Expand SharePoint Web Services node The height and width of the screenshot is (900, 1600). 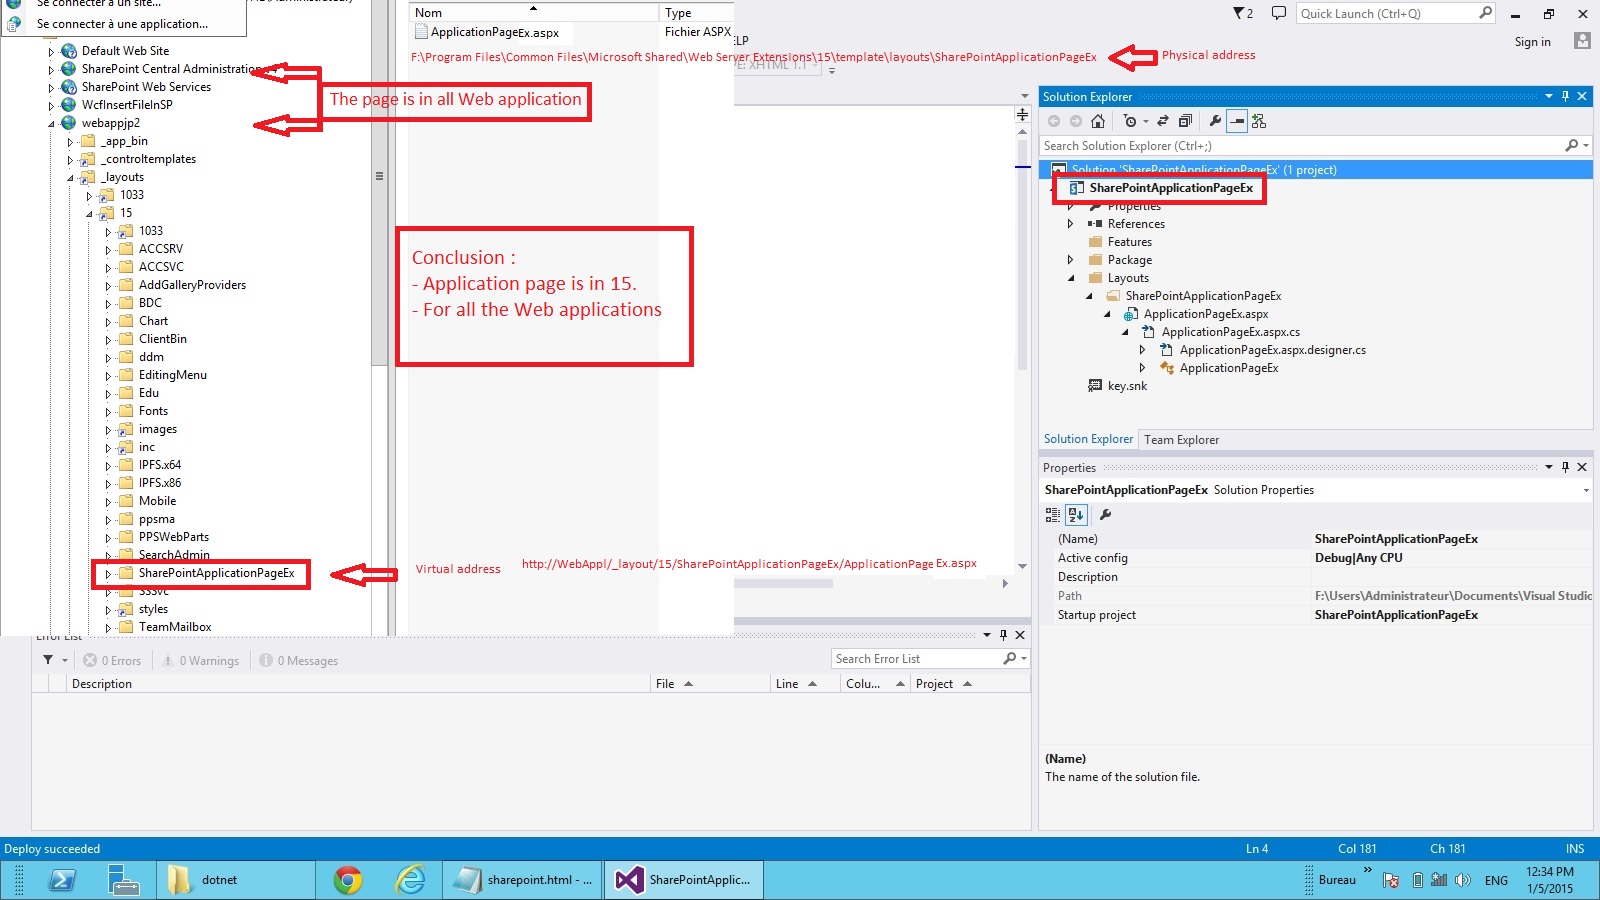(x=51, y=87)
